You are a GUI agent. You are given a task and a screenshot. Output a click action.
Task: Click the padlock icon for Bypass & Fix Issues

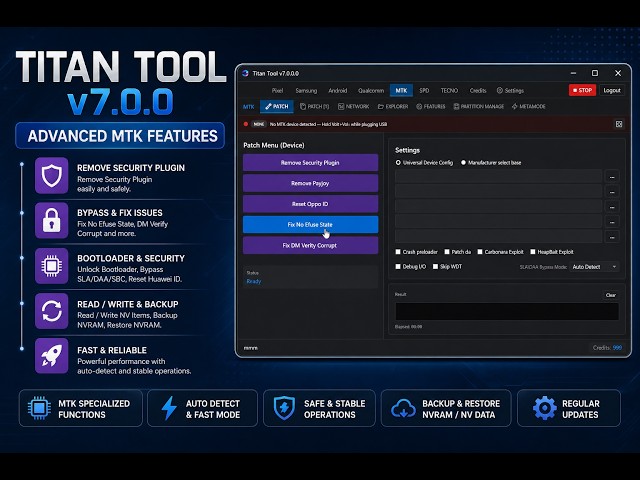tap(52, 220)
